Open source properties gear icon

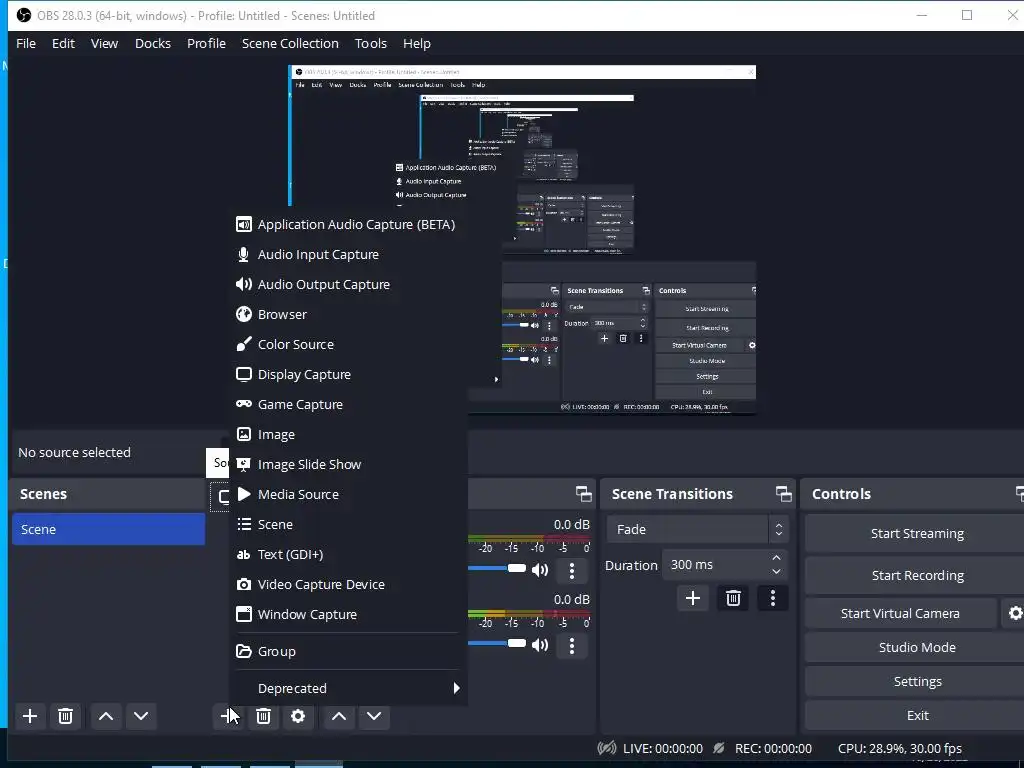point(298,716)
